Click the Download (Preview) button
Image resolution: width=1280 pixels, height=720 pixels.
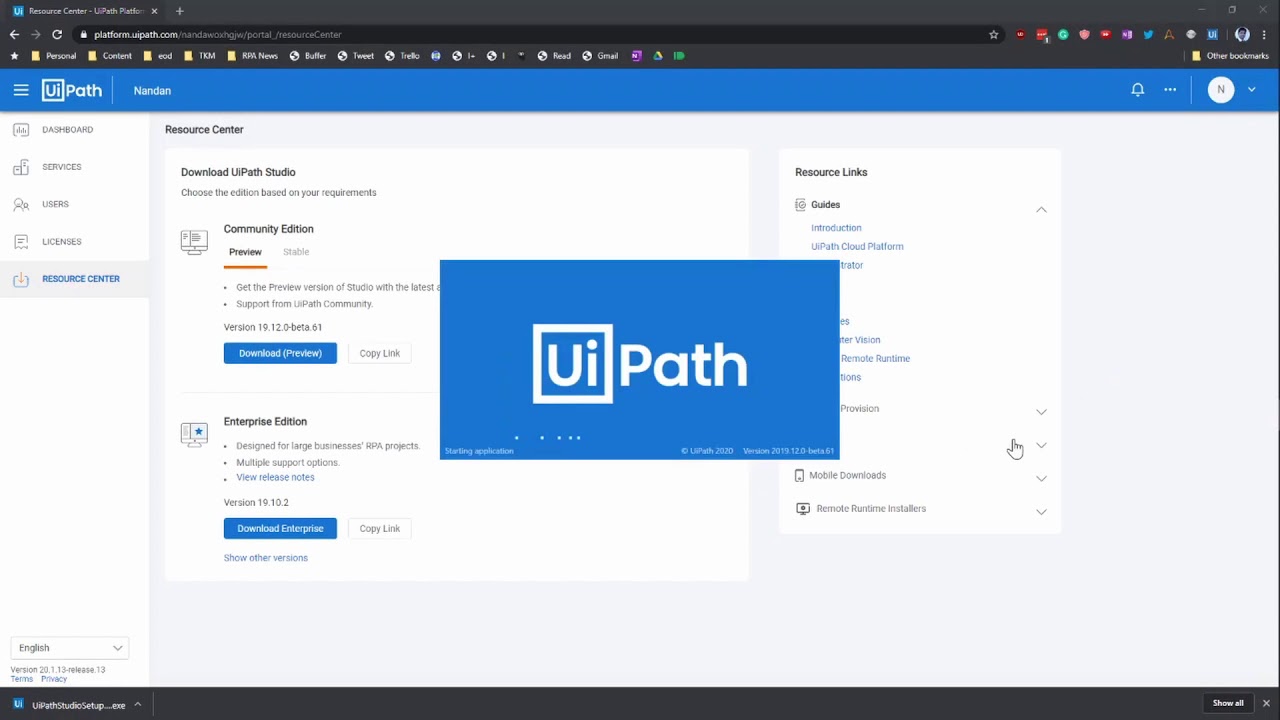tap(280, 353)
